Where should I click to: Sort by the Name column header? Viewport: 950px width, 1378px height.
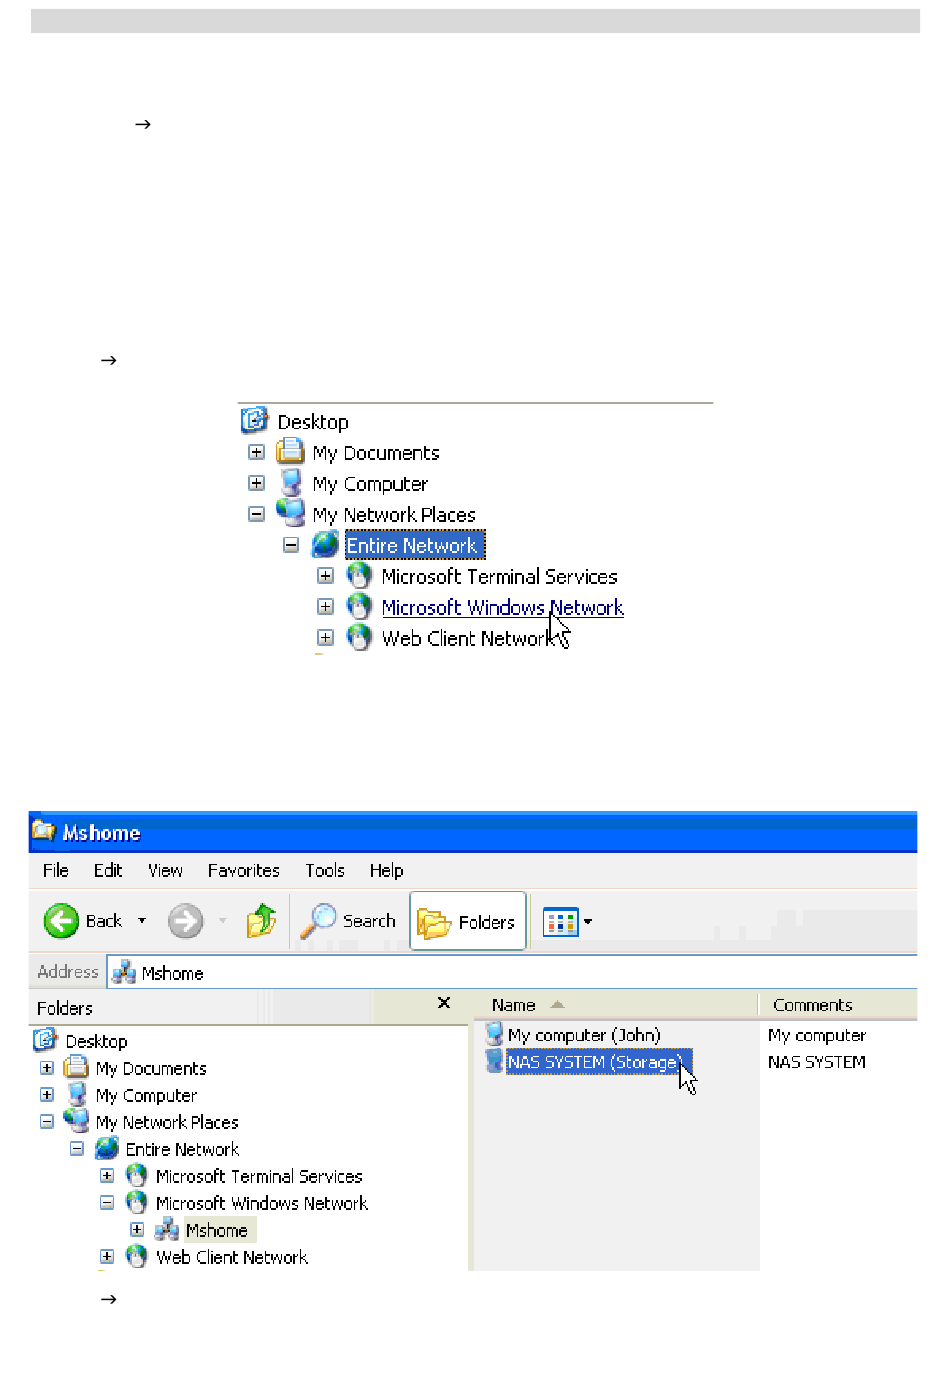615,1005
